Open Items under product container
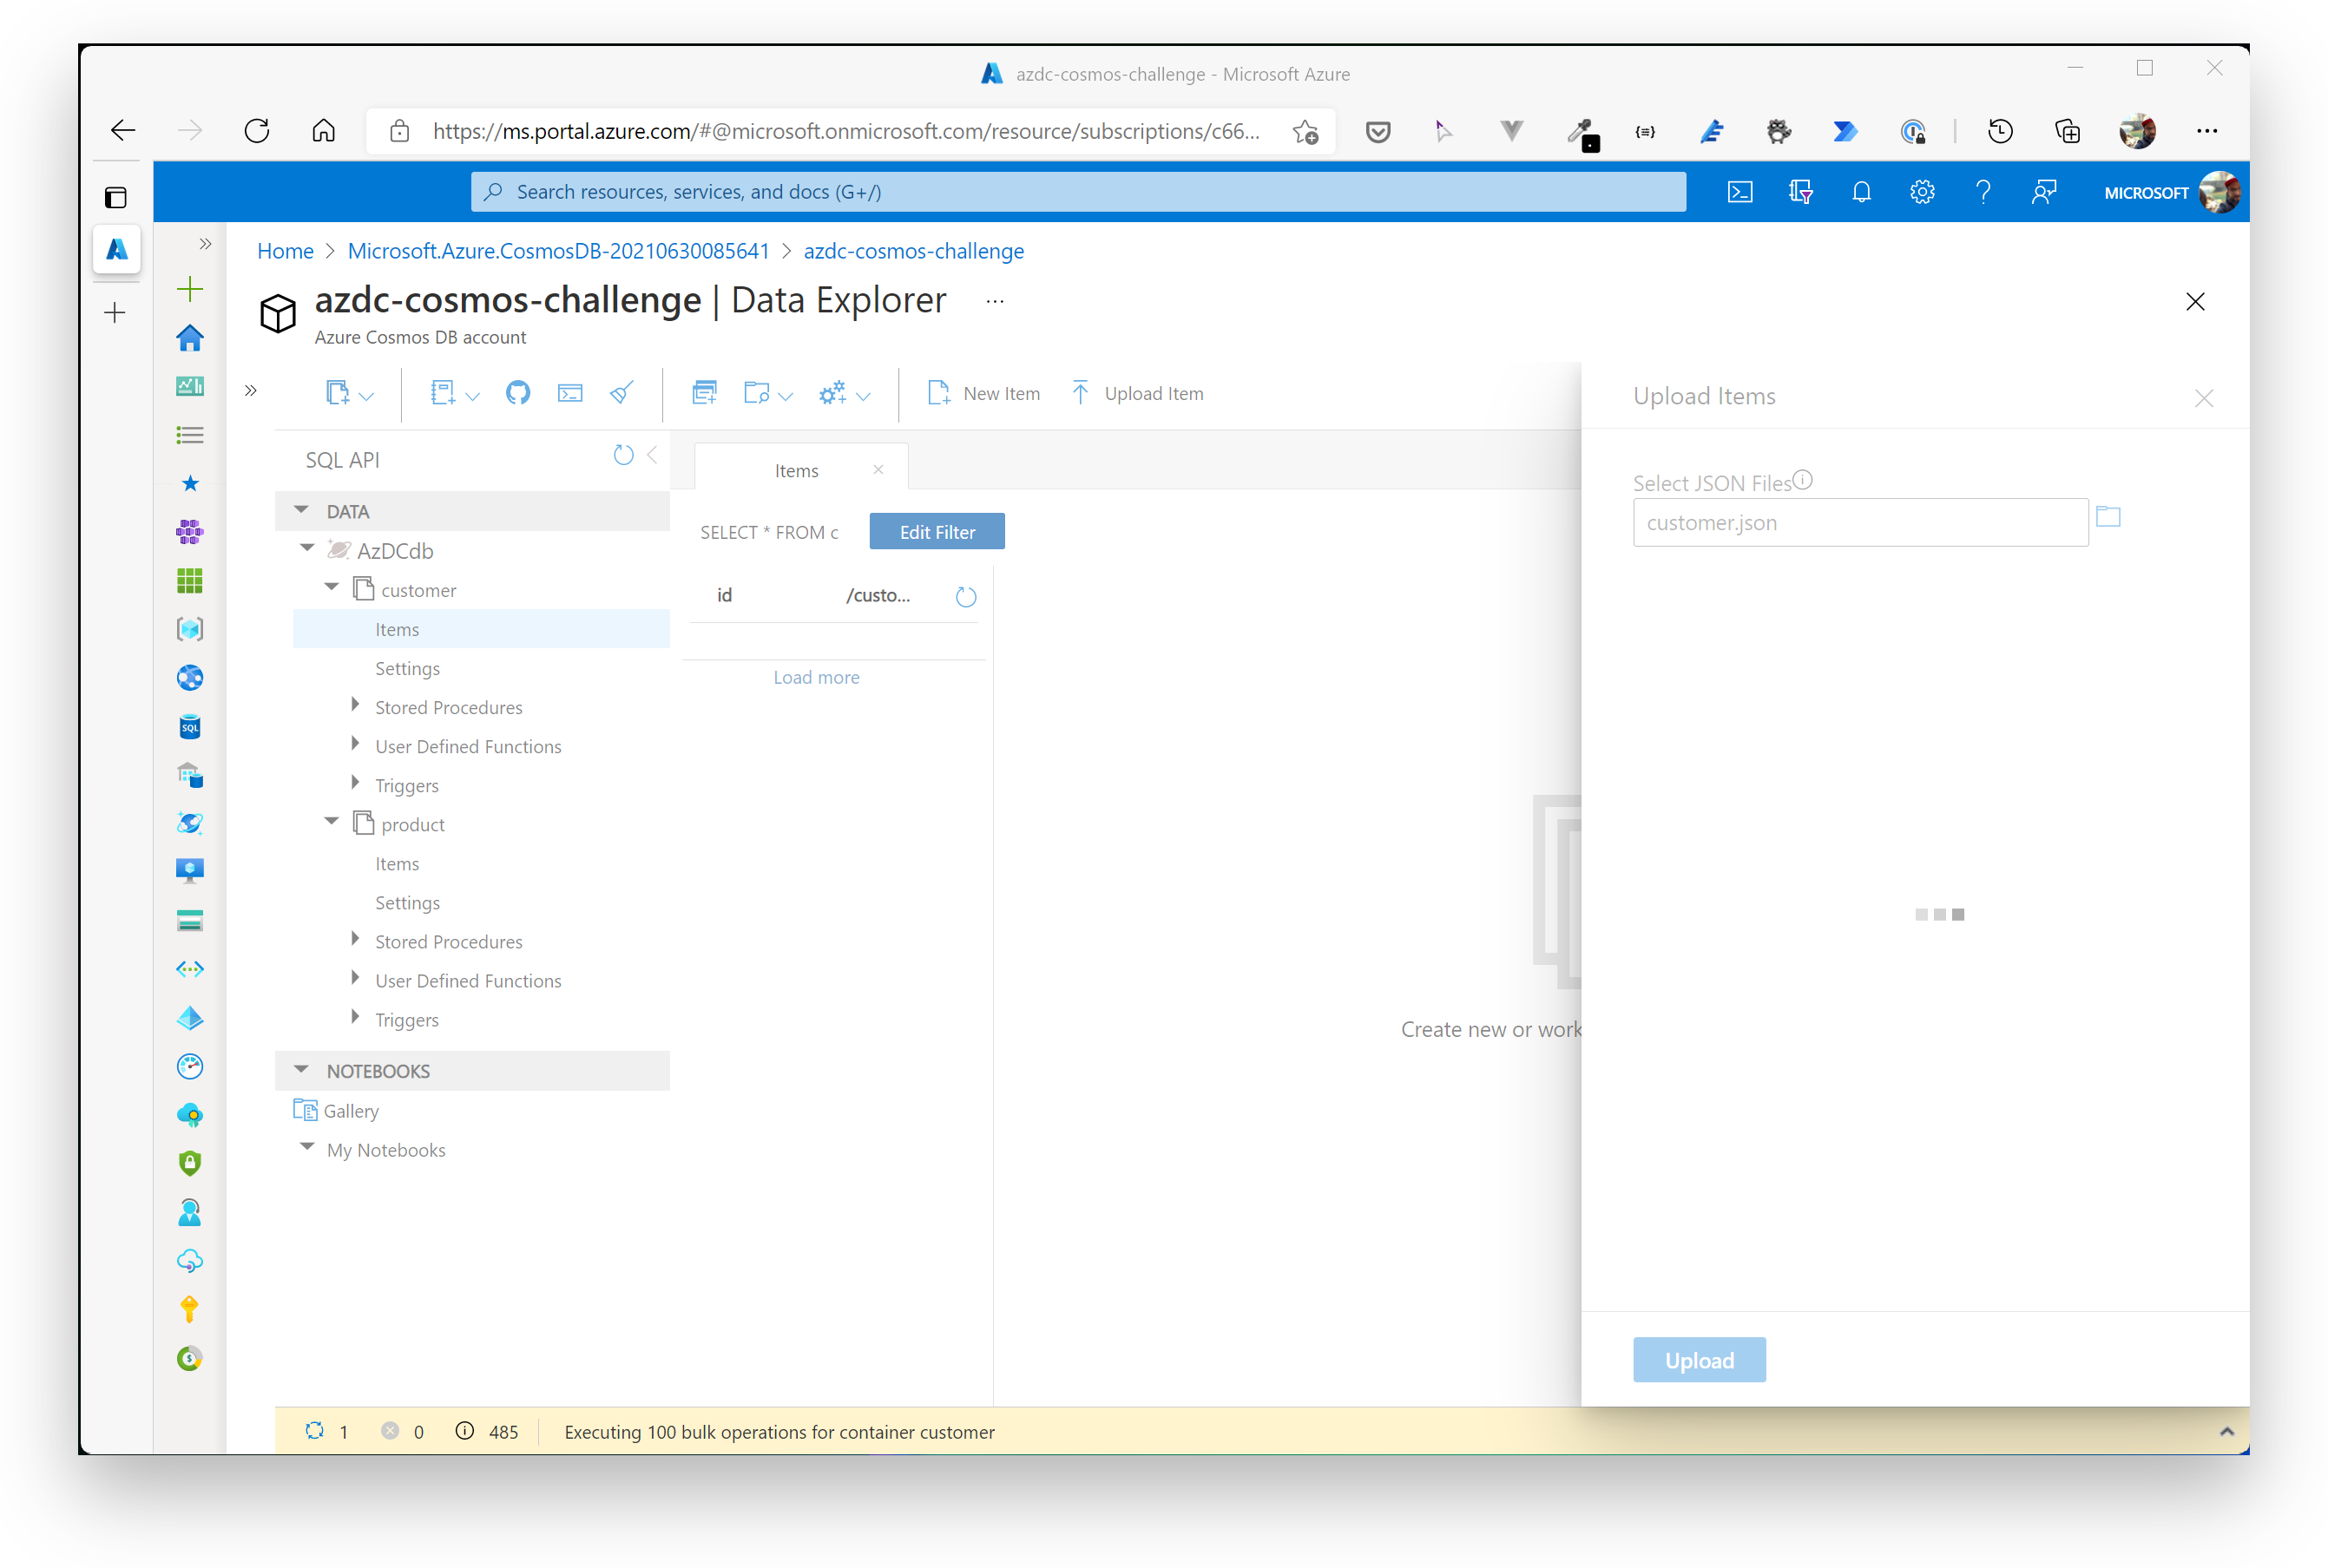The width and height of the screenshot is (2328, 1568). (x=397, y=863)
